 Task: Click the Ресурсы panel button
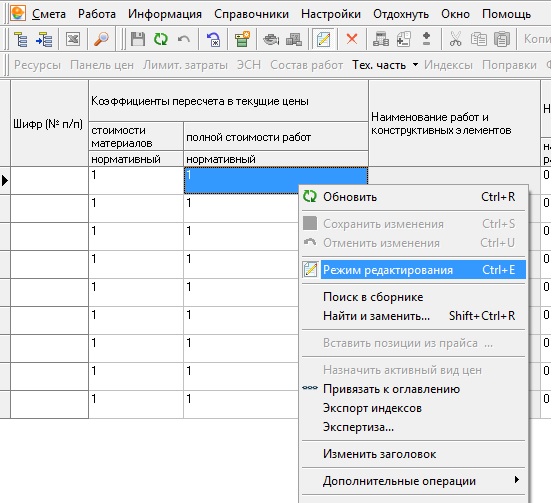coord(37,65)
